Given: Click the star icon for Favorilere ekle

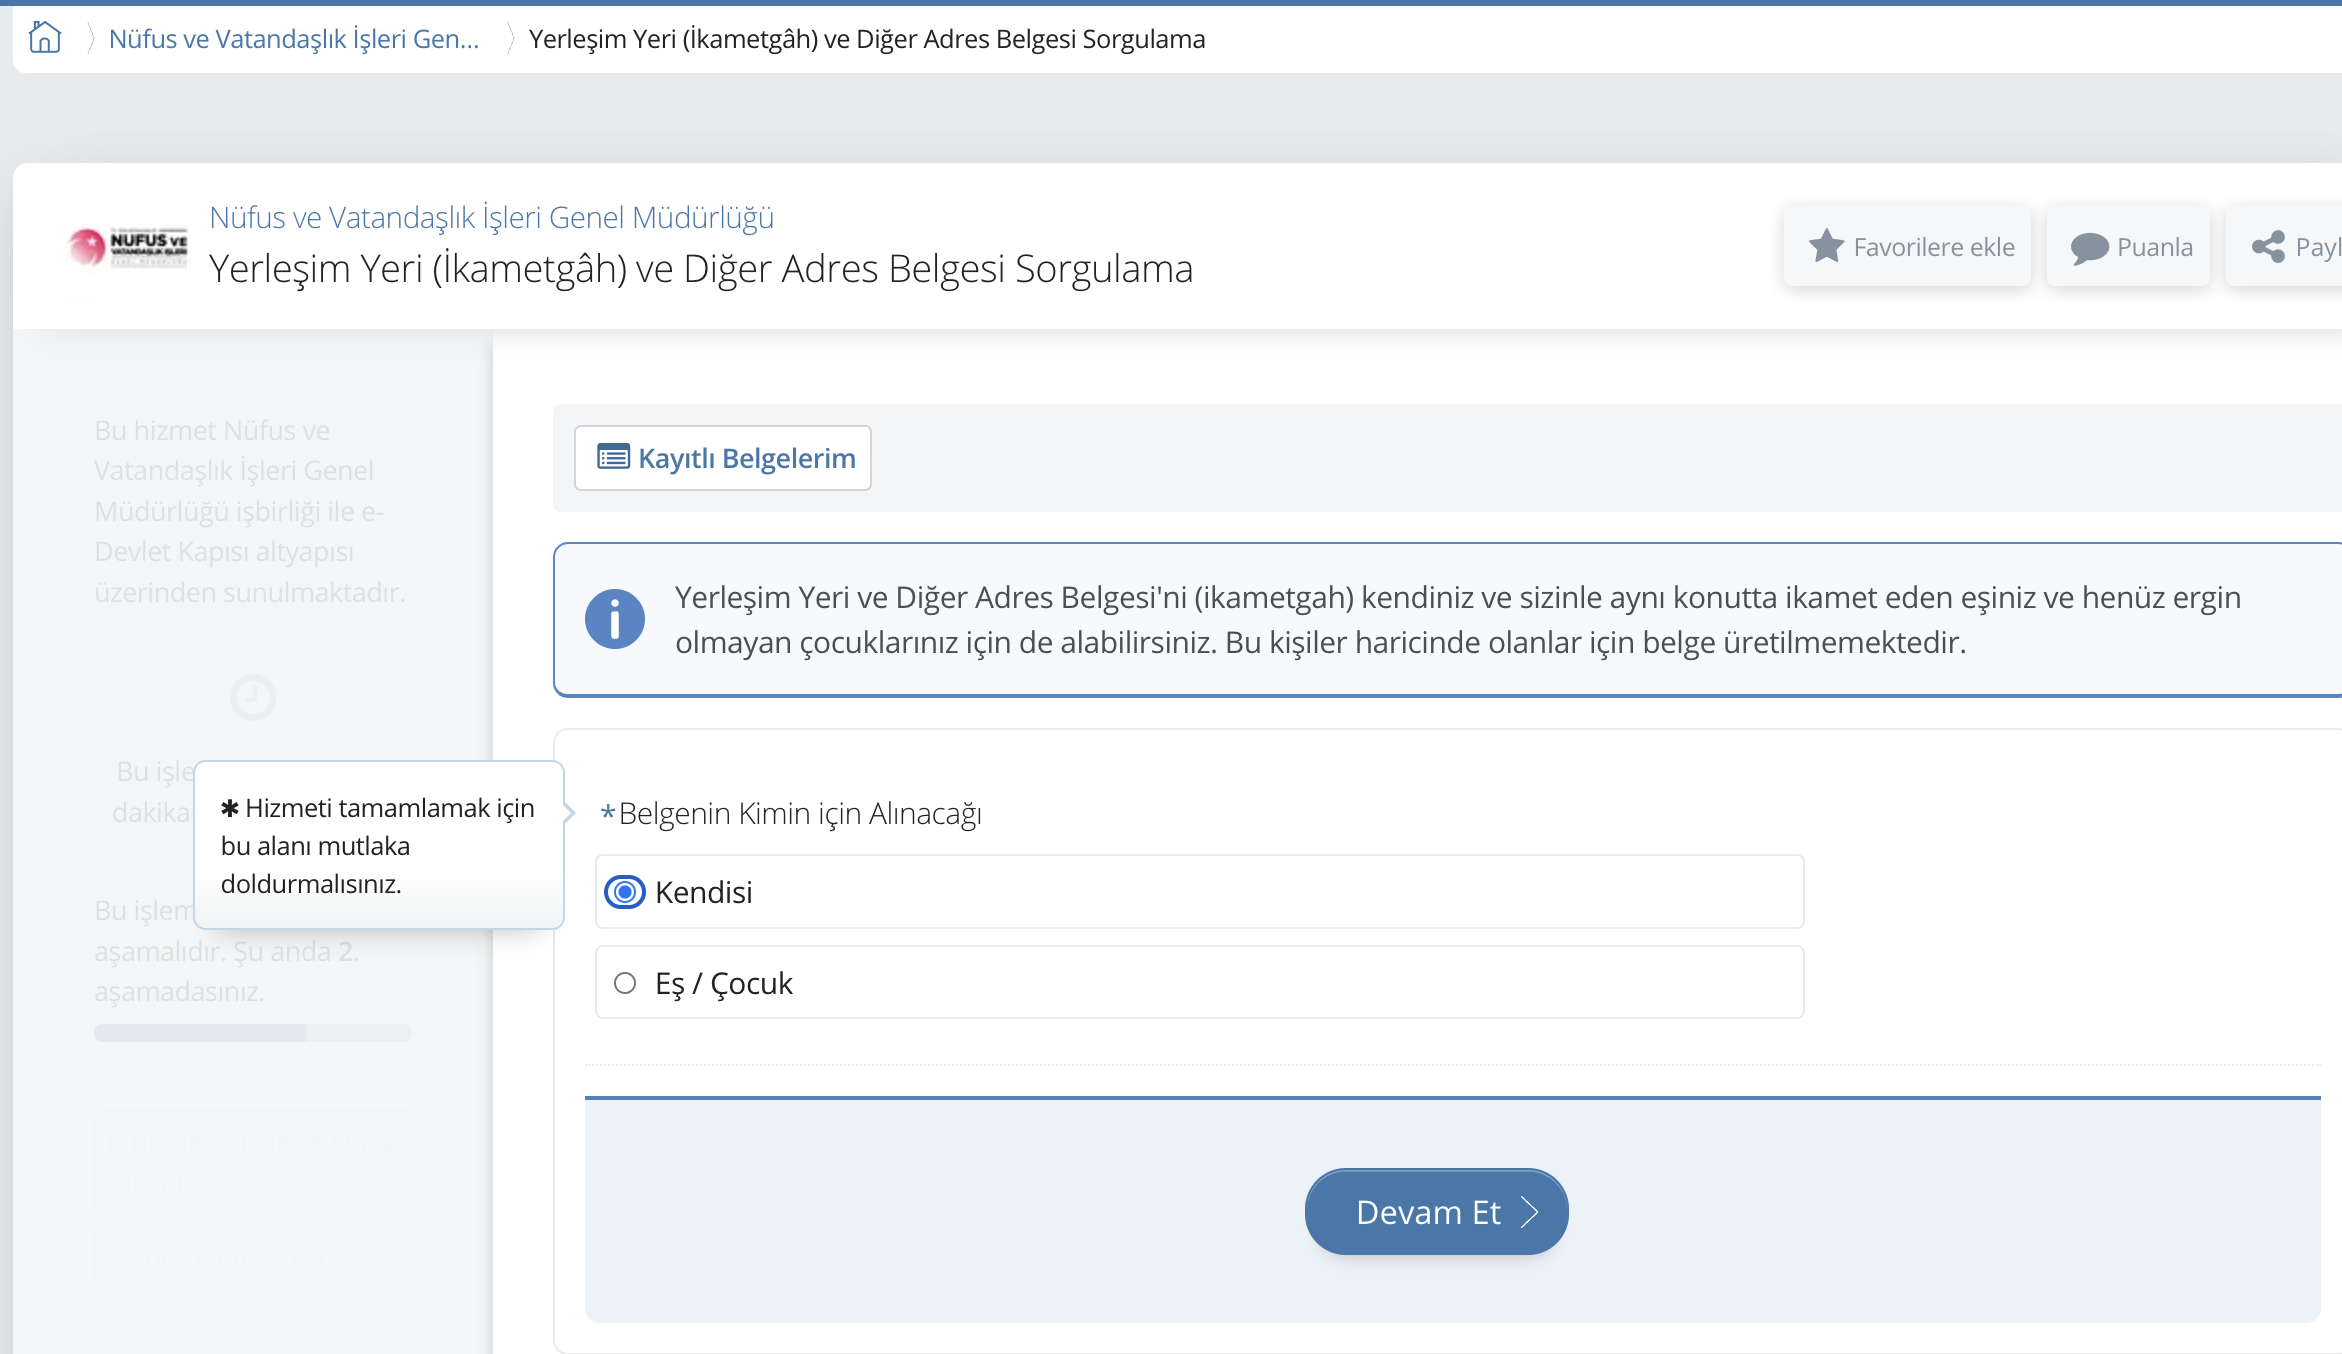Looking at the screenshot, I should coord(1827,246).
